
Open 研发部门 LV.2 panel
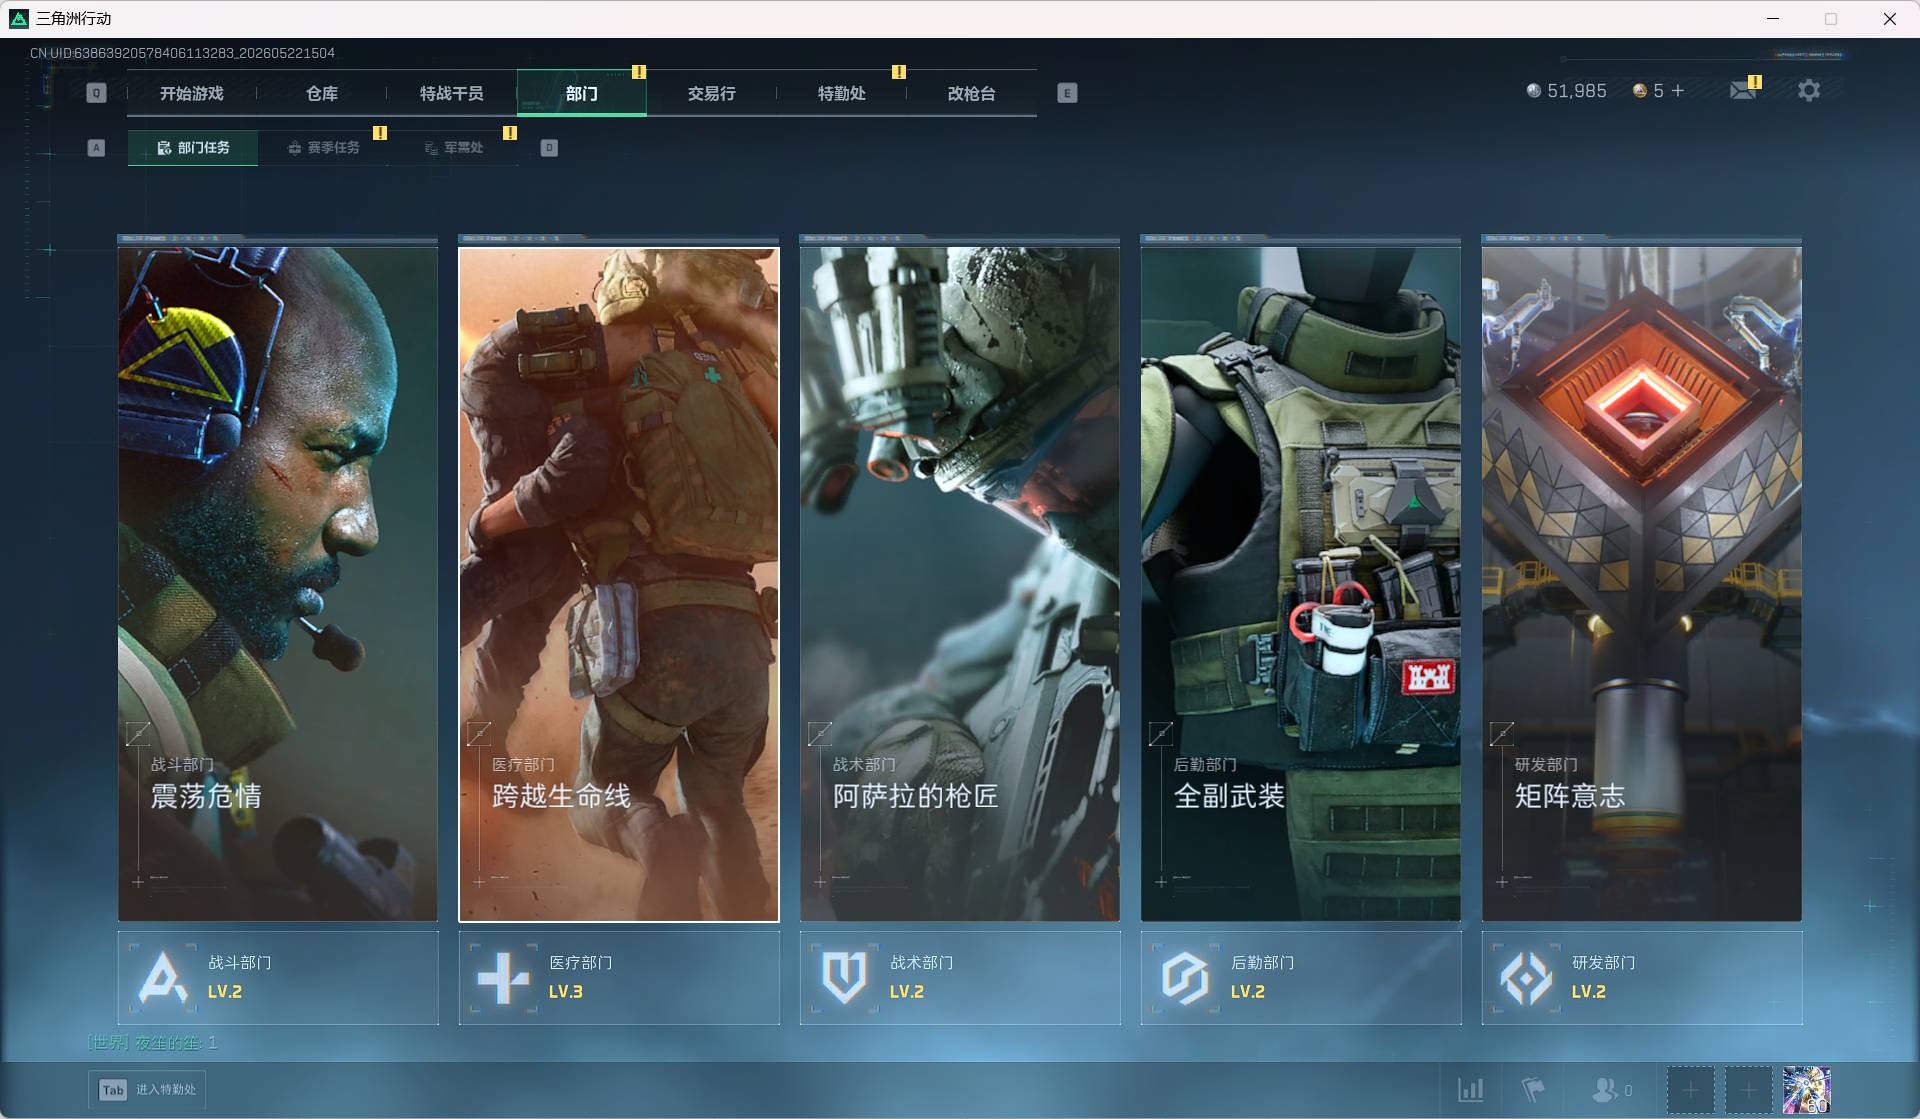click(1642, 978)
